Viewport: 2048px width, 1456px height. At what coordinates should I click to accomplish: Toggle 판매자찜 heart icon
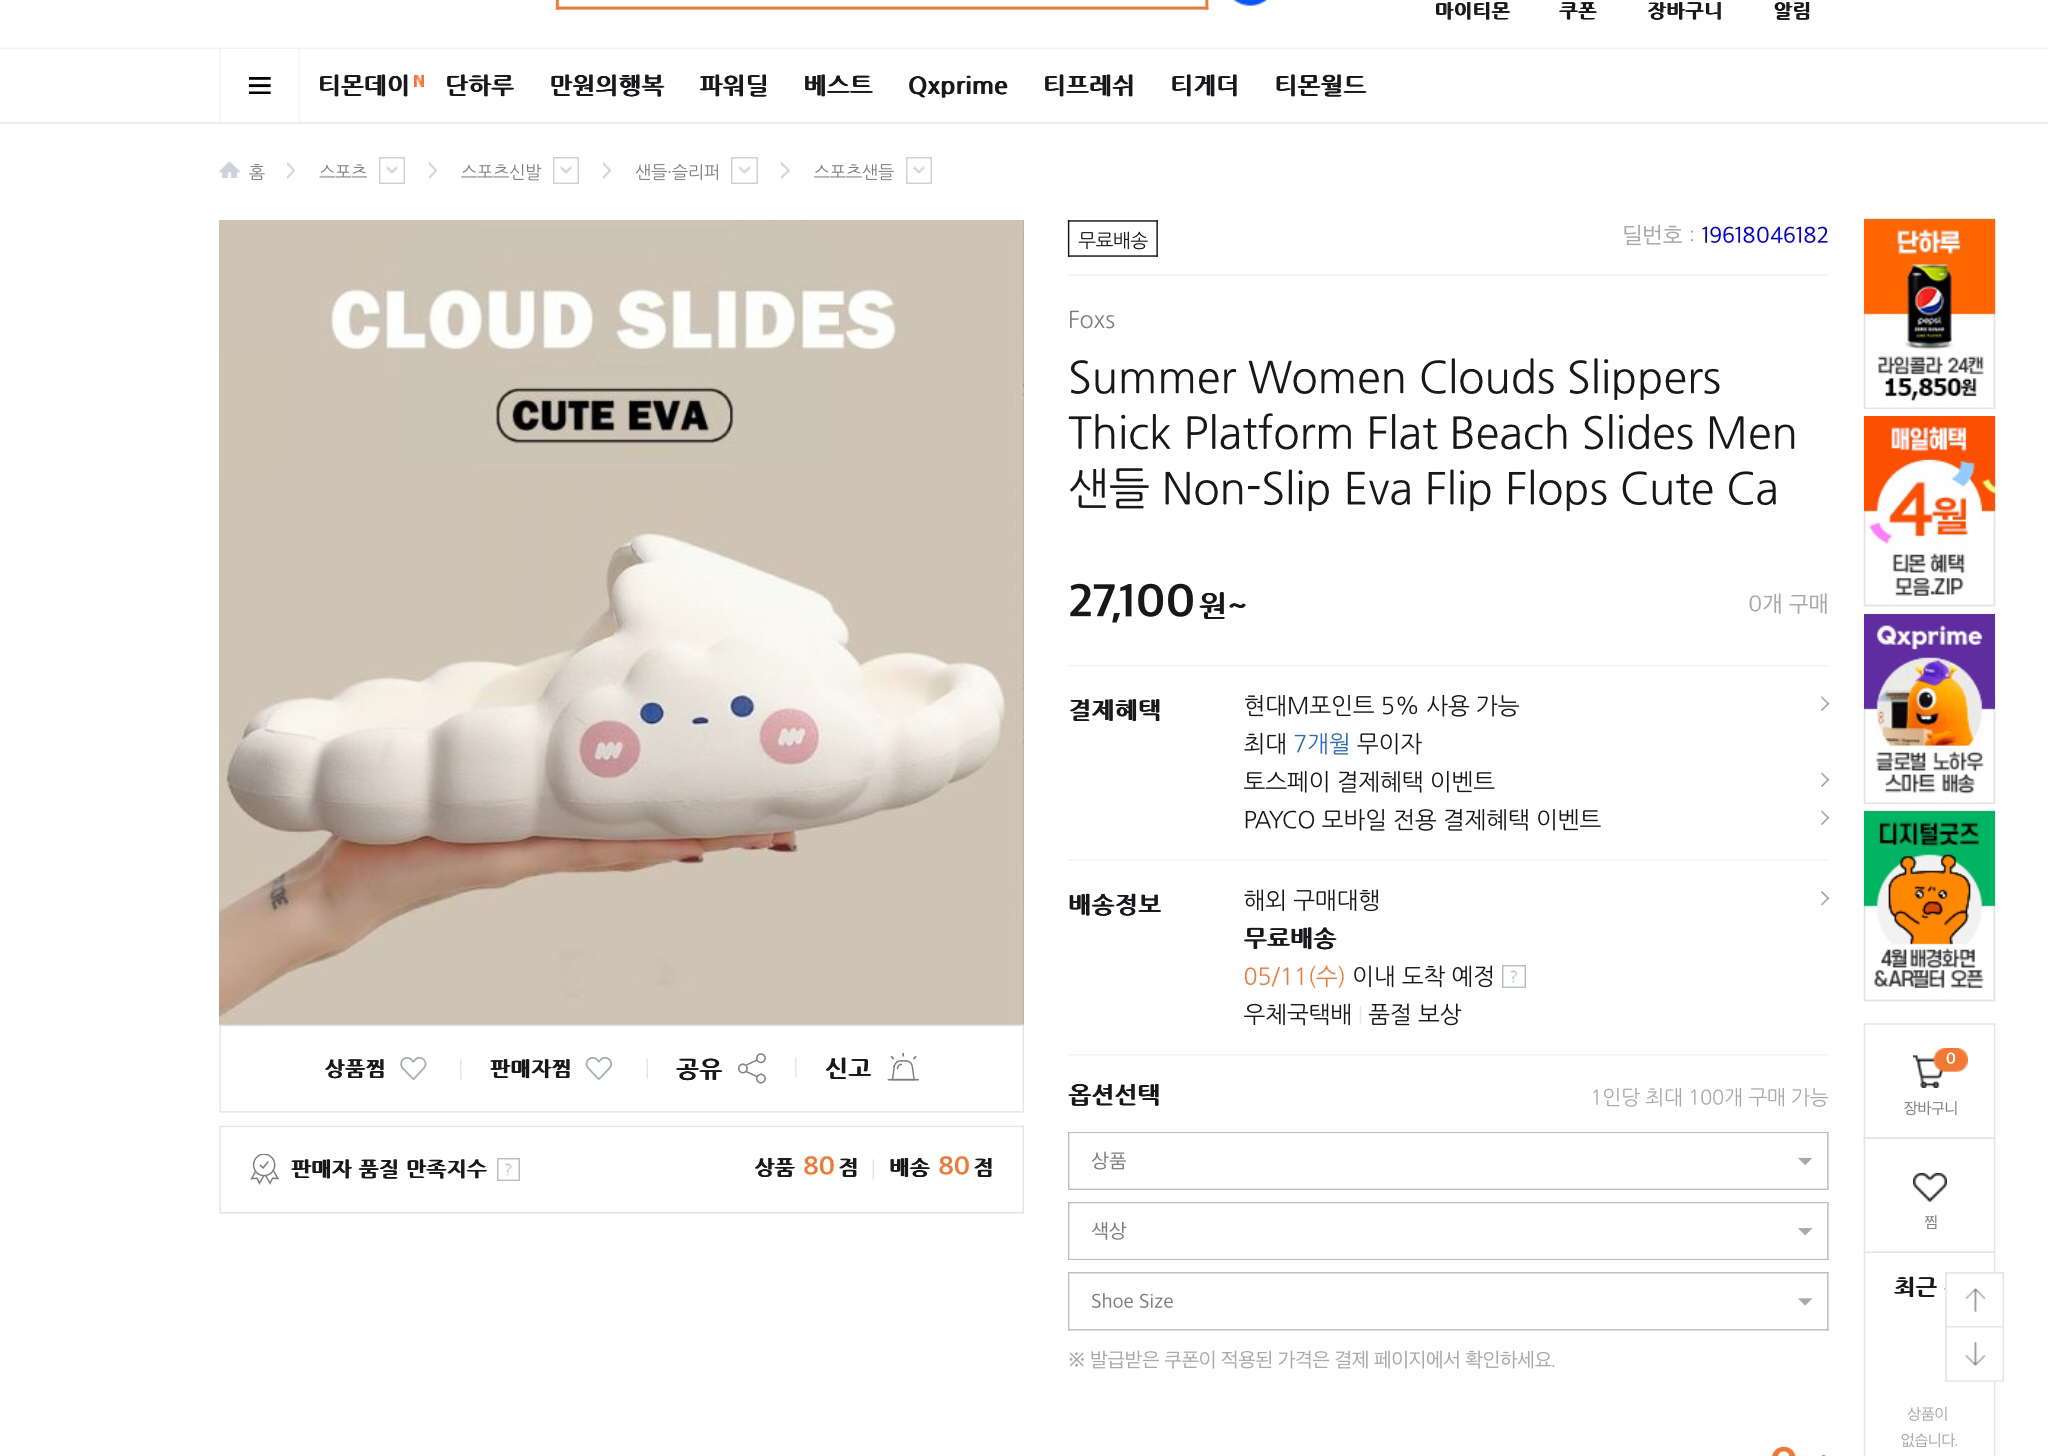coord(599,1069)
